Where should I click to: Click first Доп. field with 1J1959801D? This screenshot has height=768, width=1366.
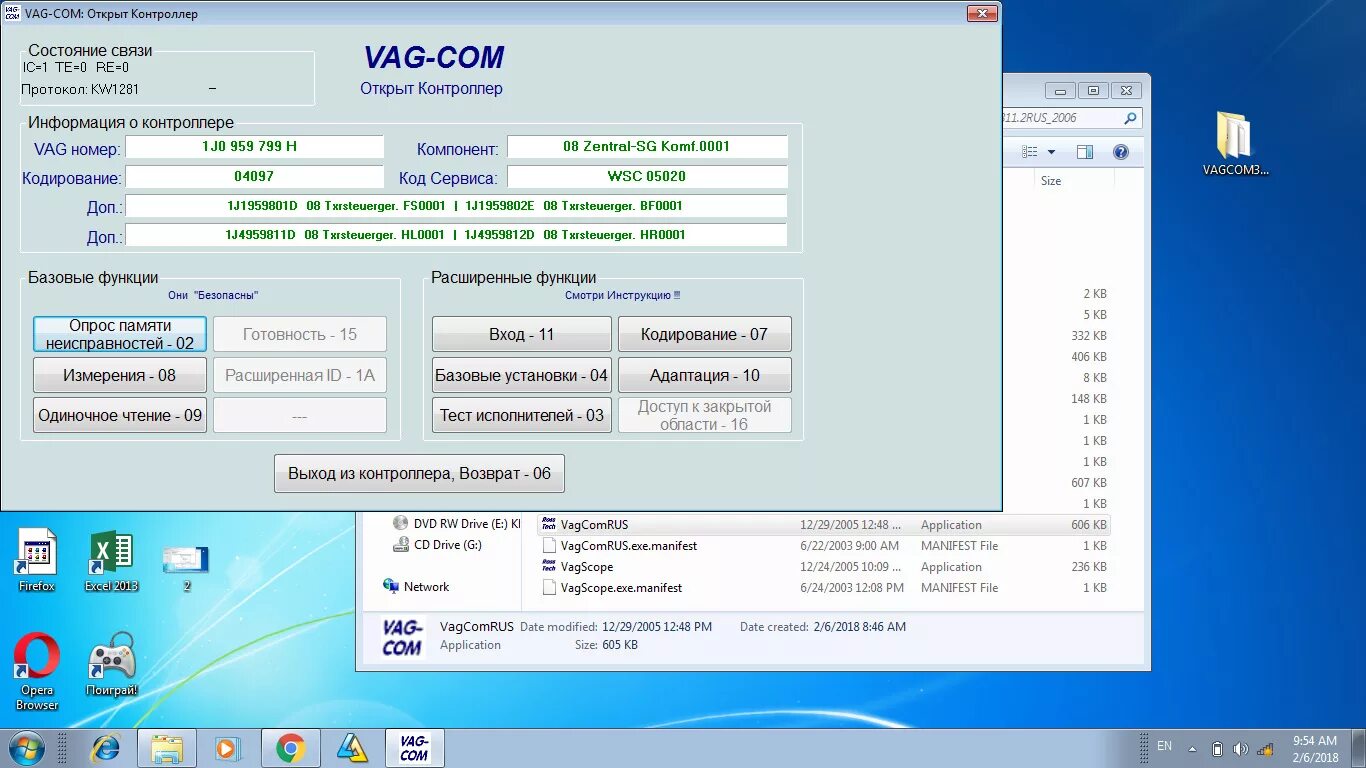click(456, 206)
